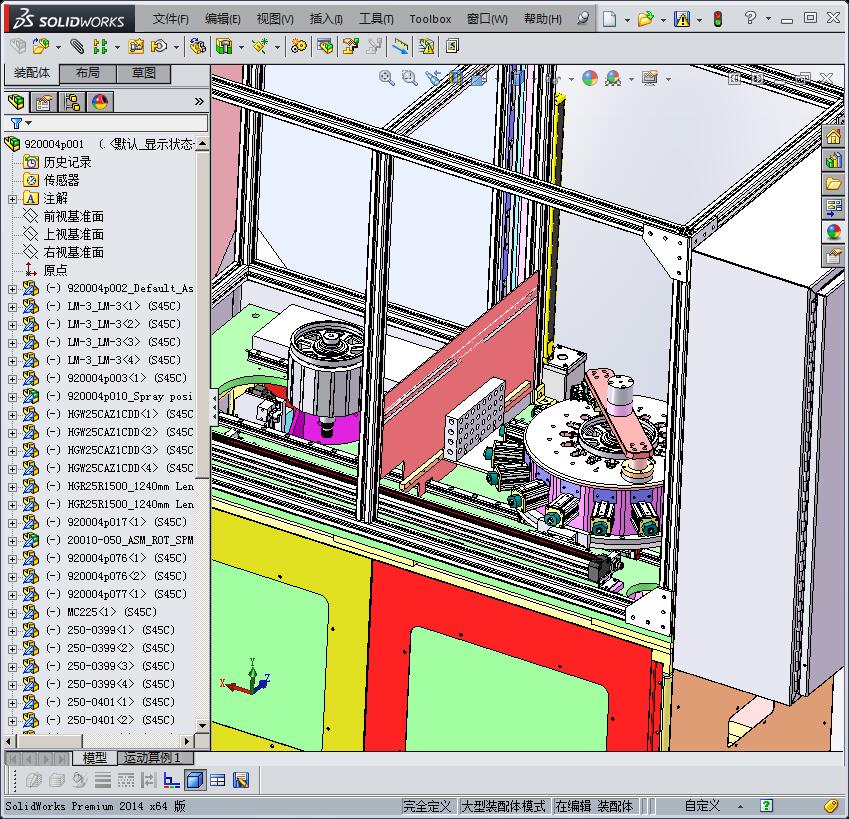The image size is (849, 819).
Task: Select the Reference Geometry tool
Action: [259, 47]
